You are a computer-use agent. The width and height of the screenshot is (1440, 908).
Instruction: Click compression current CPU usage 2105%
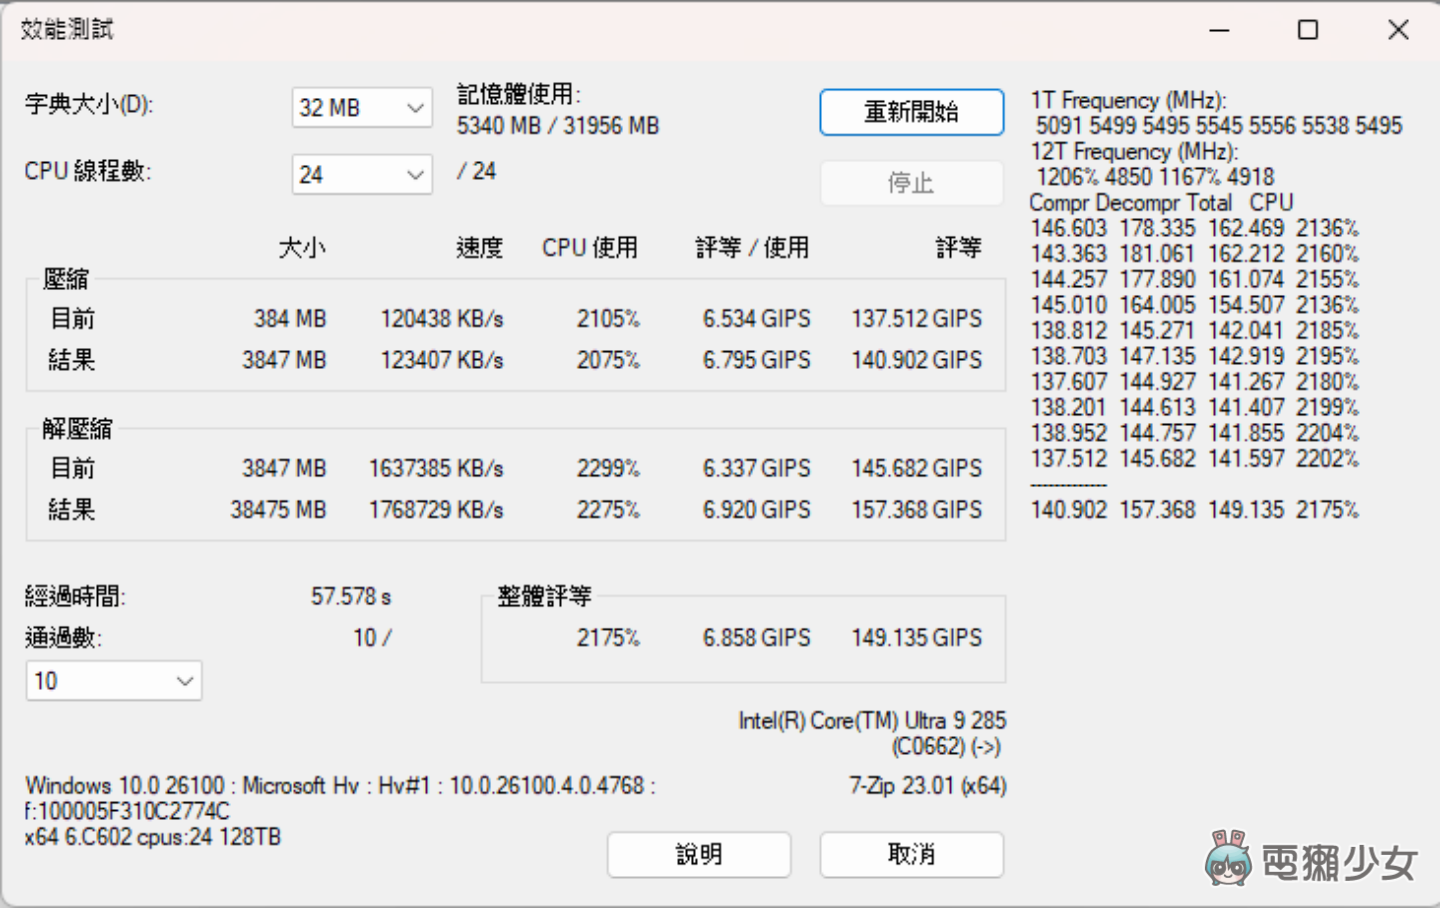tap(608, 319)
